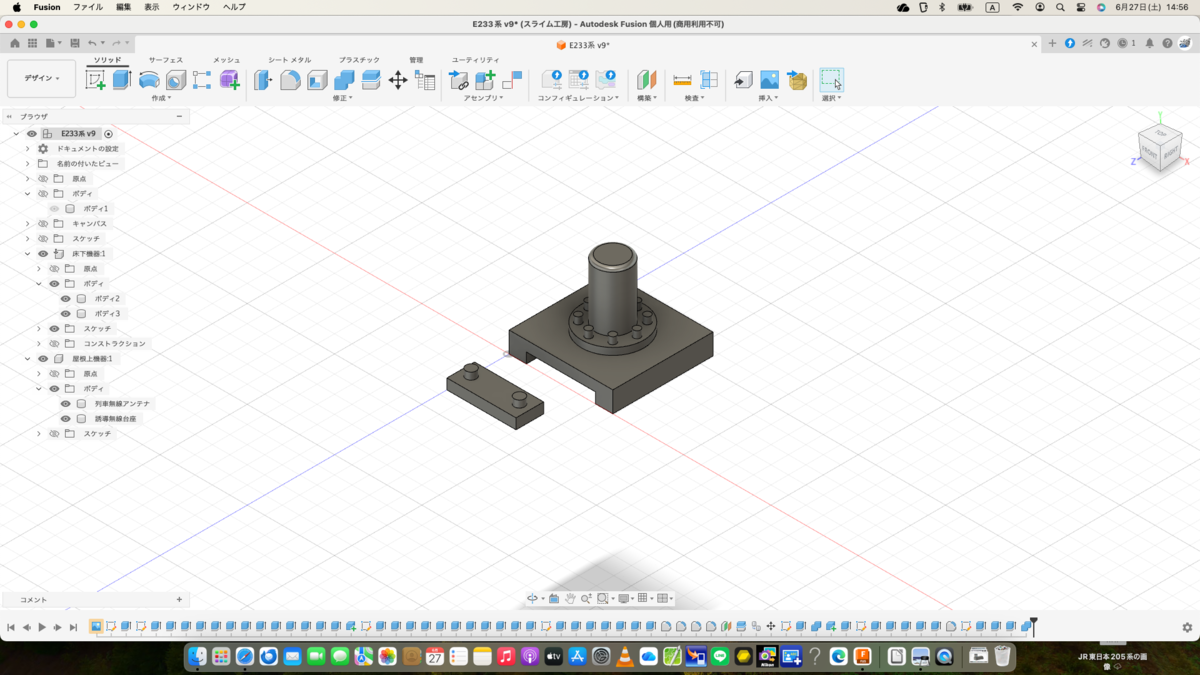Add a new document tab with plus
Viewport: 1200px width, 675px height.
[1052, 43]
